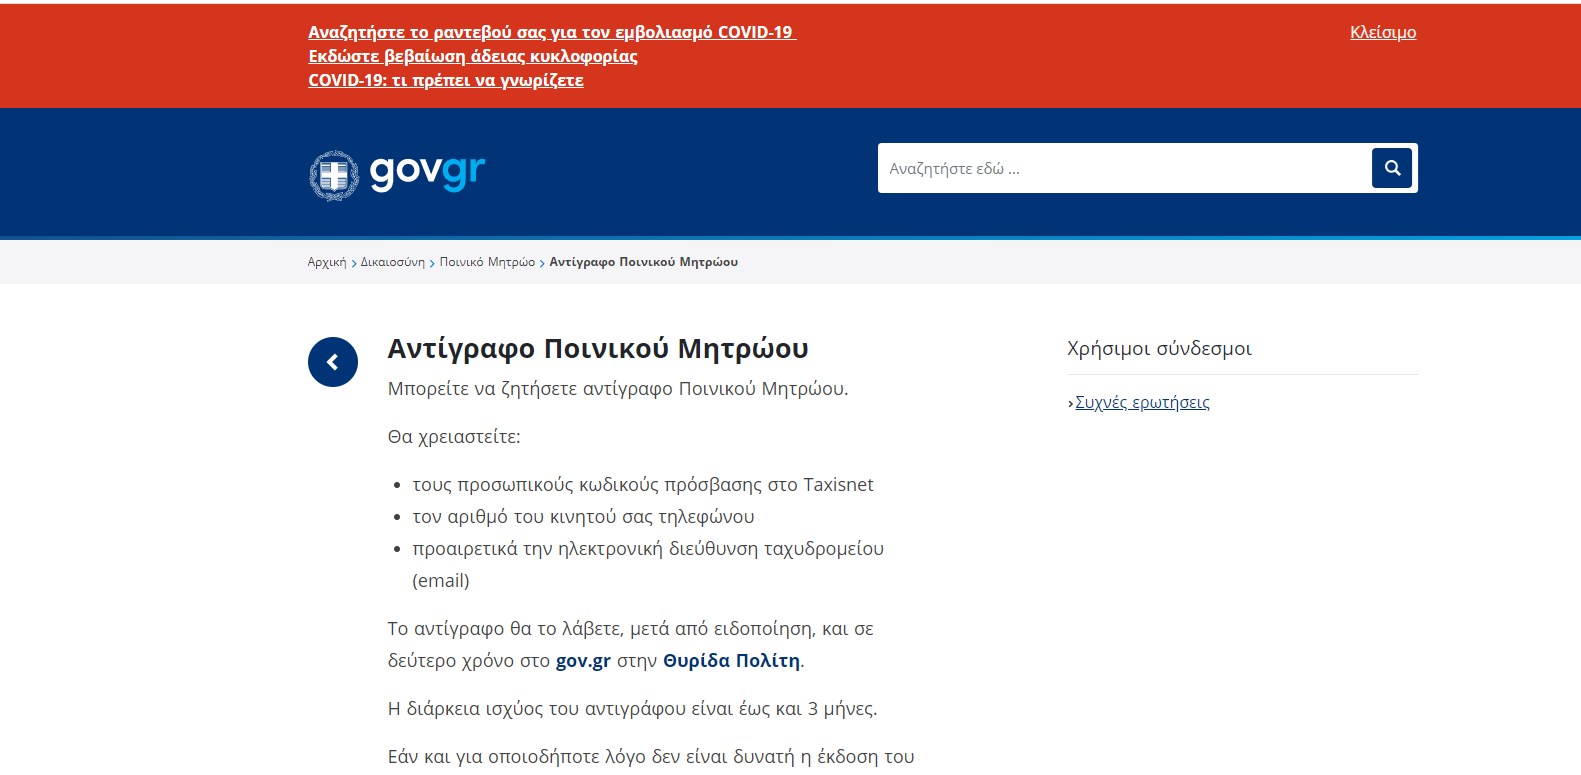
Task: Navigate to Αρχική in the breadcrumb
Action: tap(326, 262)
